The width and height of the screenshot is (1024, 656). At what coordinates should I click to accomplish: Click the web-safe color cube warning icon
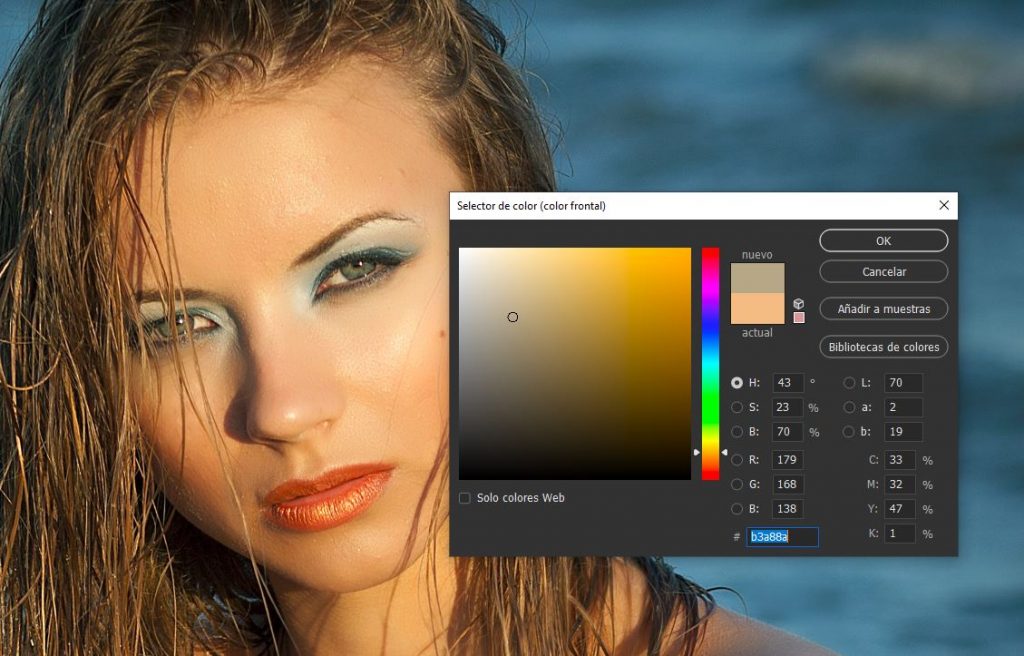(x=798, y=303)
